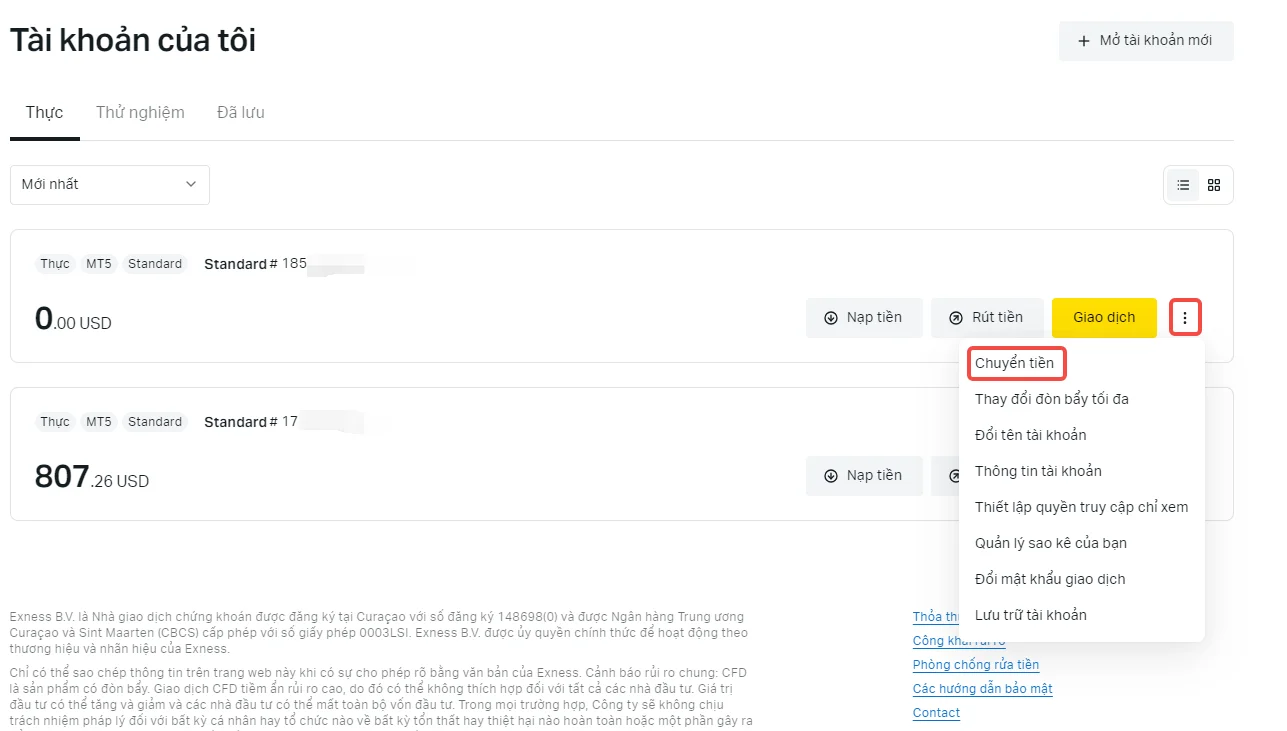Switch to list view layout

tap(1183, 185)
